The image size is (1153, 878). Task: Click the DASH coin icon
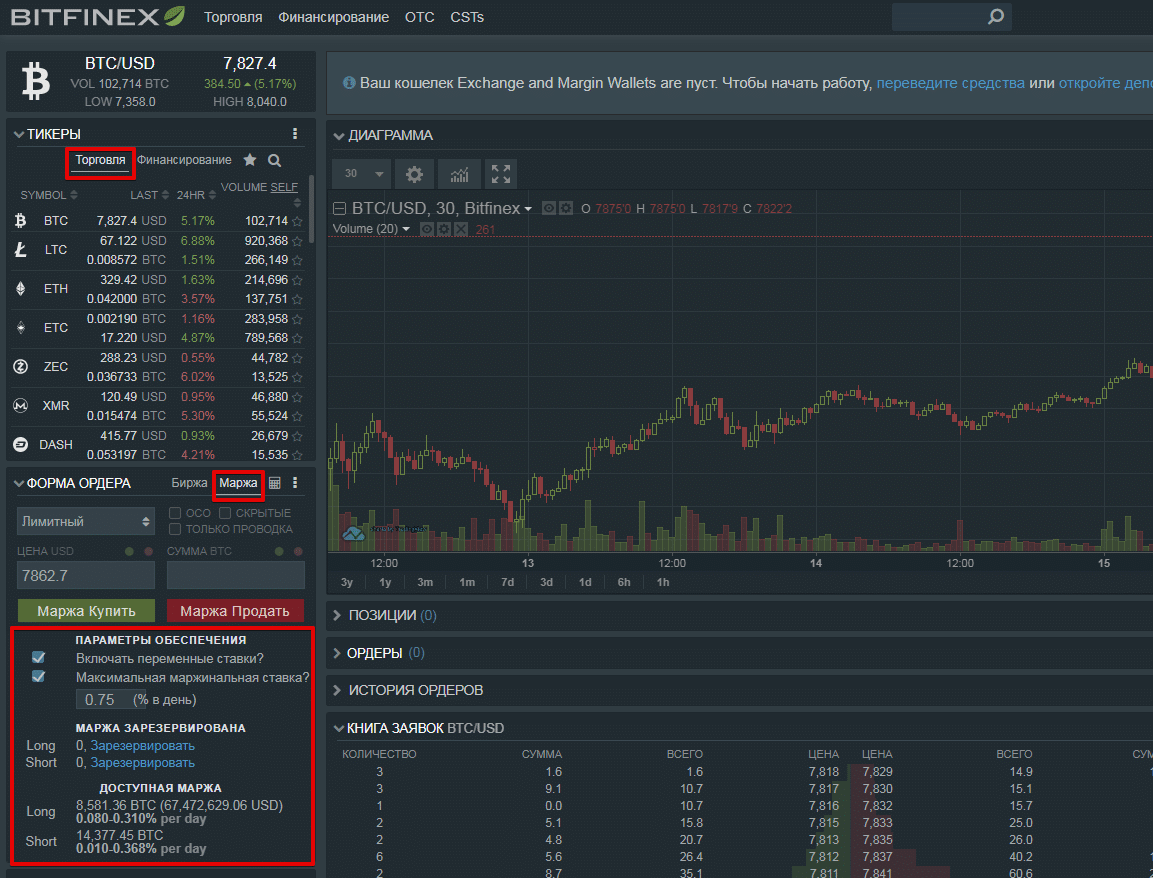click(x=21, y=444)
